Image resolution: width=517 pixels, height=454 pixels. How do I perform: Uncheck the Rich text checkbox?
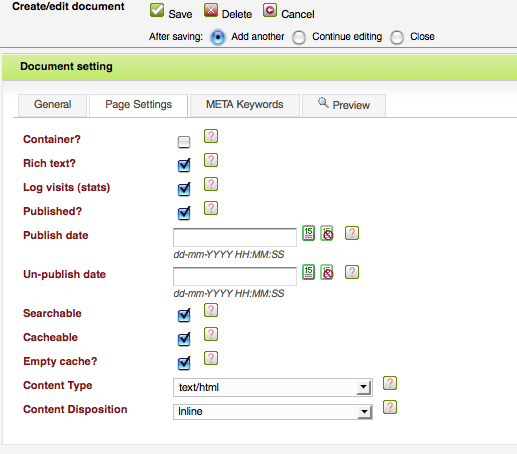[x=184, y=165]
